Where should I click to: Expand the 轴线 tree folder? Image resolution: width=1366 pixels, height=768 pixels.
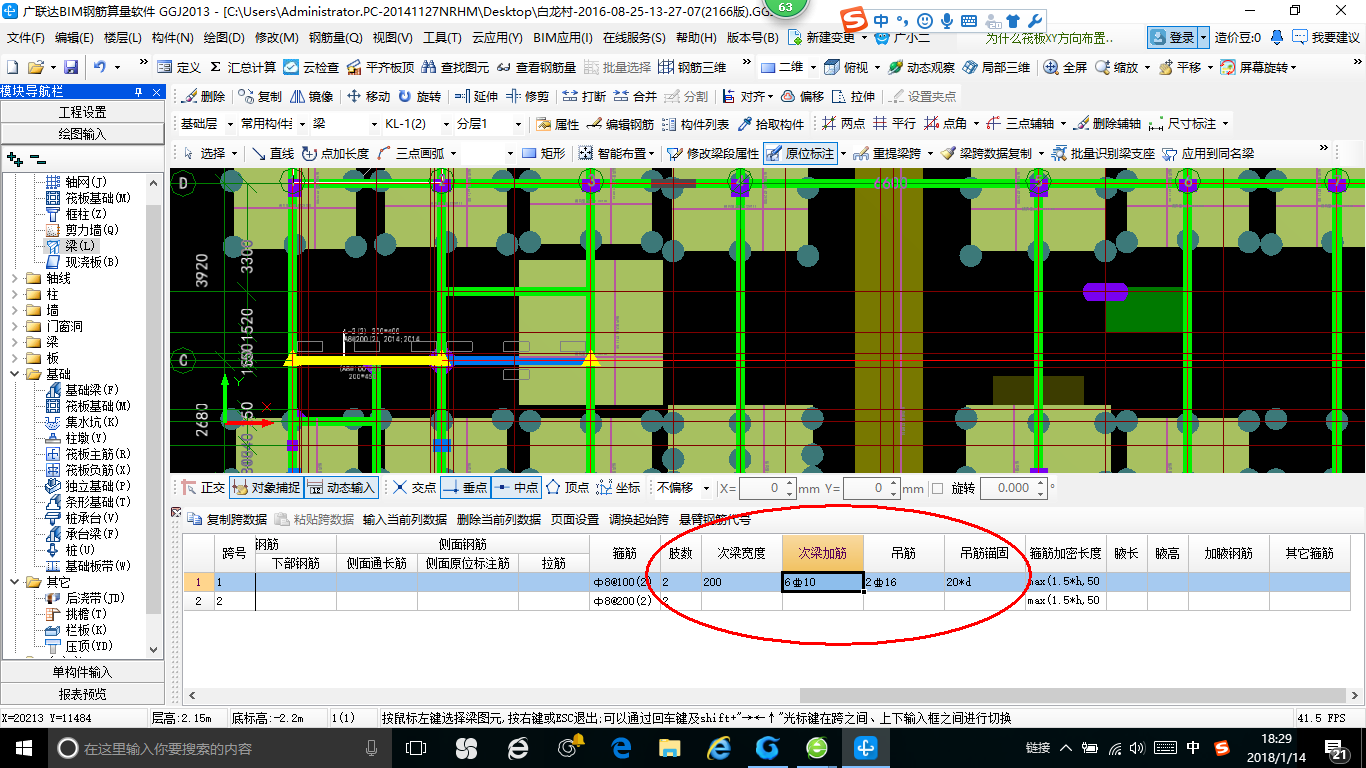click(x=12, y=278)
